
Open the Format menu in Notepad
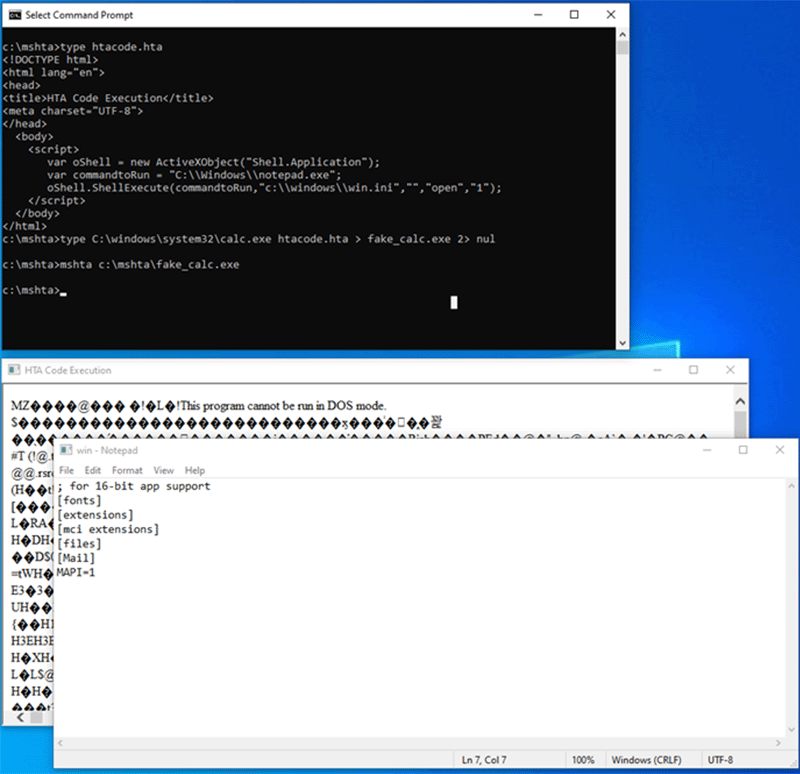click(127, 470)
